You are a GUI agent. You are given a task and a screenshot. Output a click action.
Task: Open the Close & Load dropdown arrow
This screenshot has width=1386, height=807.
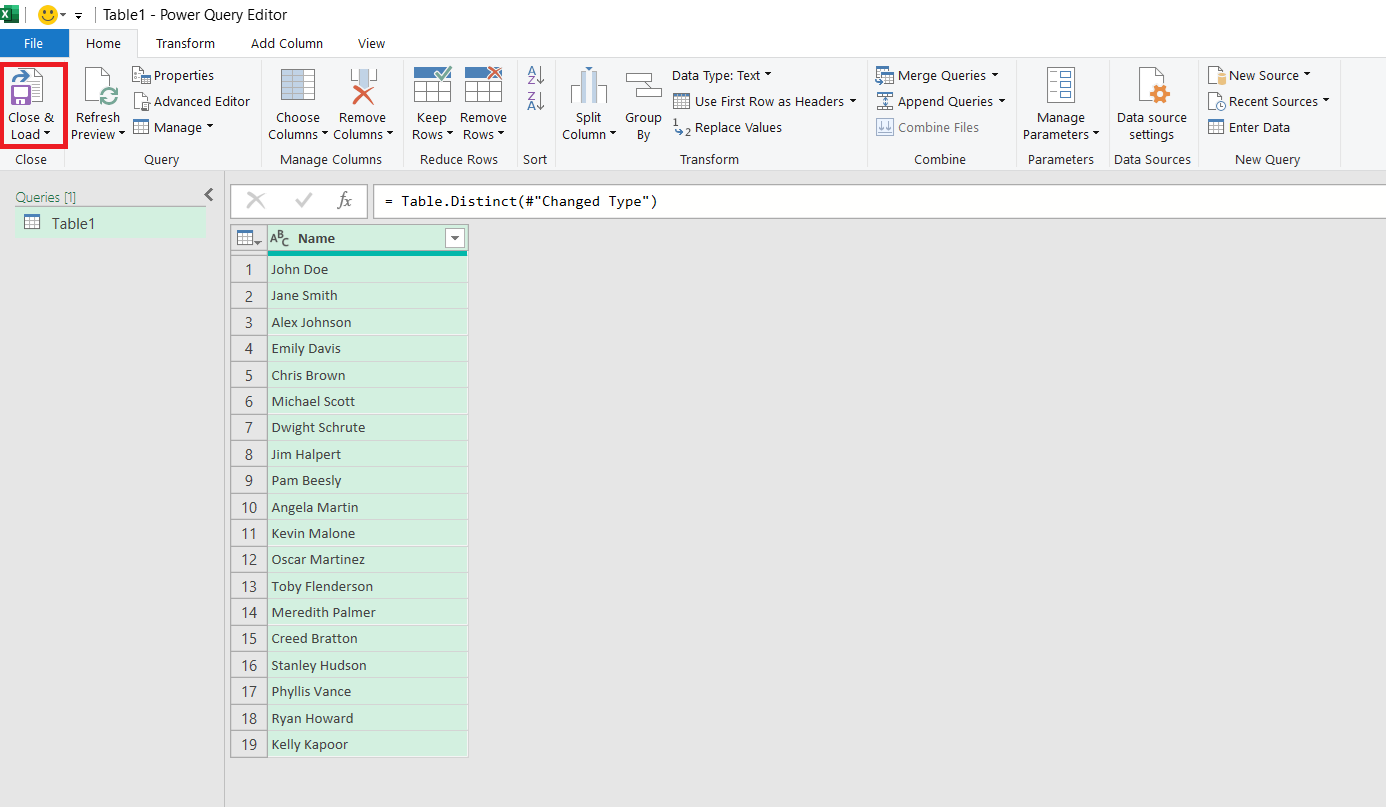47,135
